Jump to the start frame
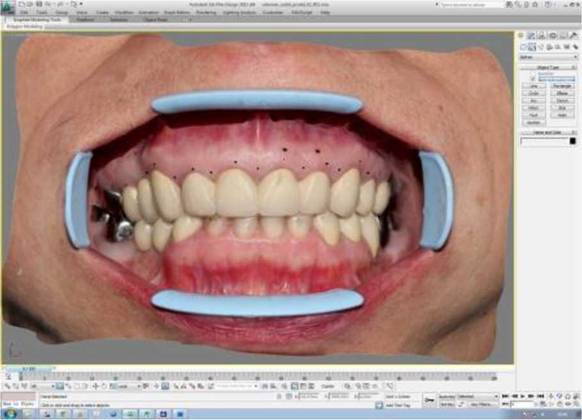This screenshot has width=582, height=420. [505, 396]
